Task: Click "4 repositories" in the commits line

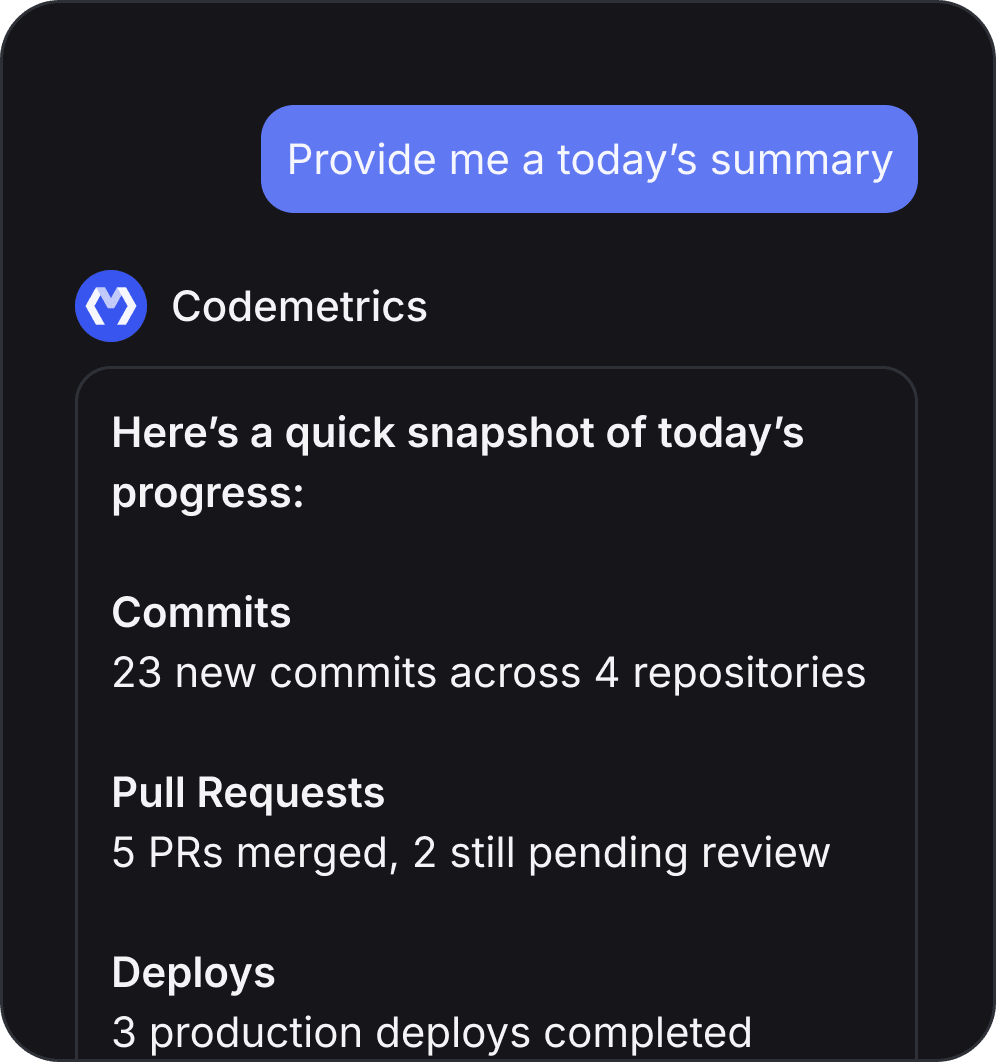Action: (x=730, y=673)
